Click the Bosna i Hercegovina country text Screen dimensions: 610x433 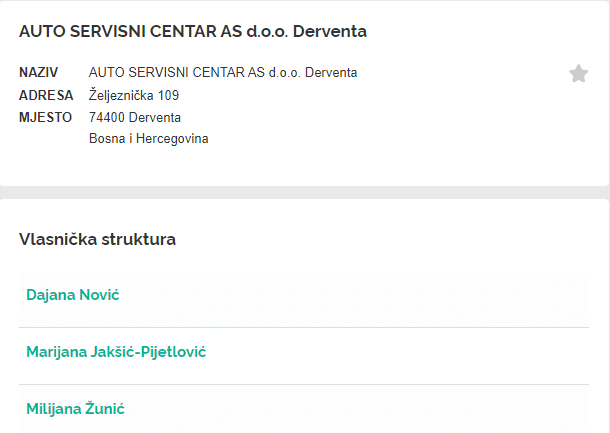[x=149, y=139]
